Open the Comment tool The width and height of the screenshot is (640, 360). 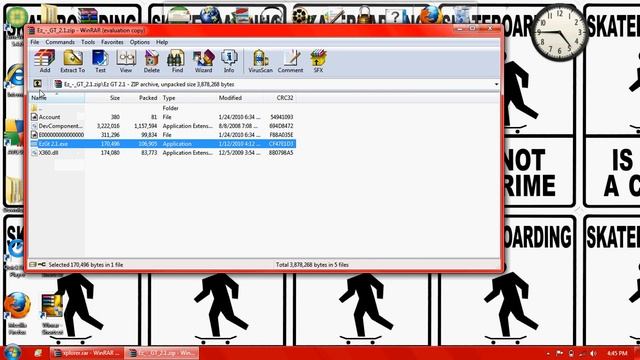point(290,61)
